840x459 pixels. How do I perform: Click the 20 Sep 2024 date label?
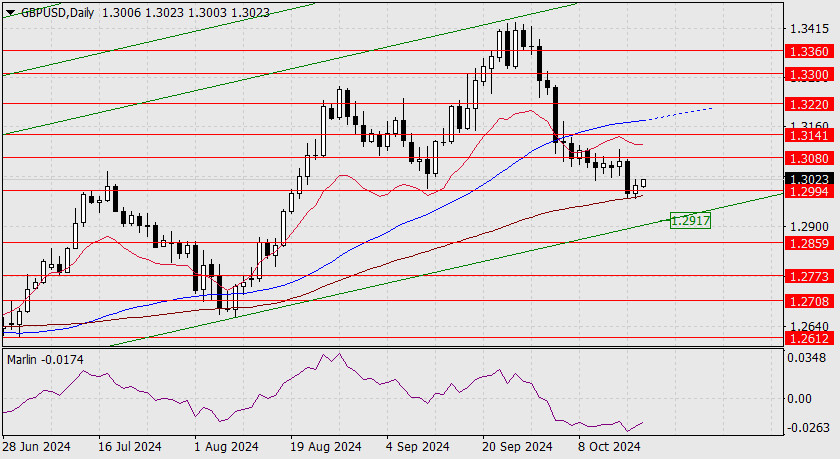[x=517, y=447]
